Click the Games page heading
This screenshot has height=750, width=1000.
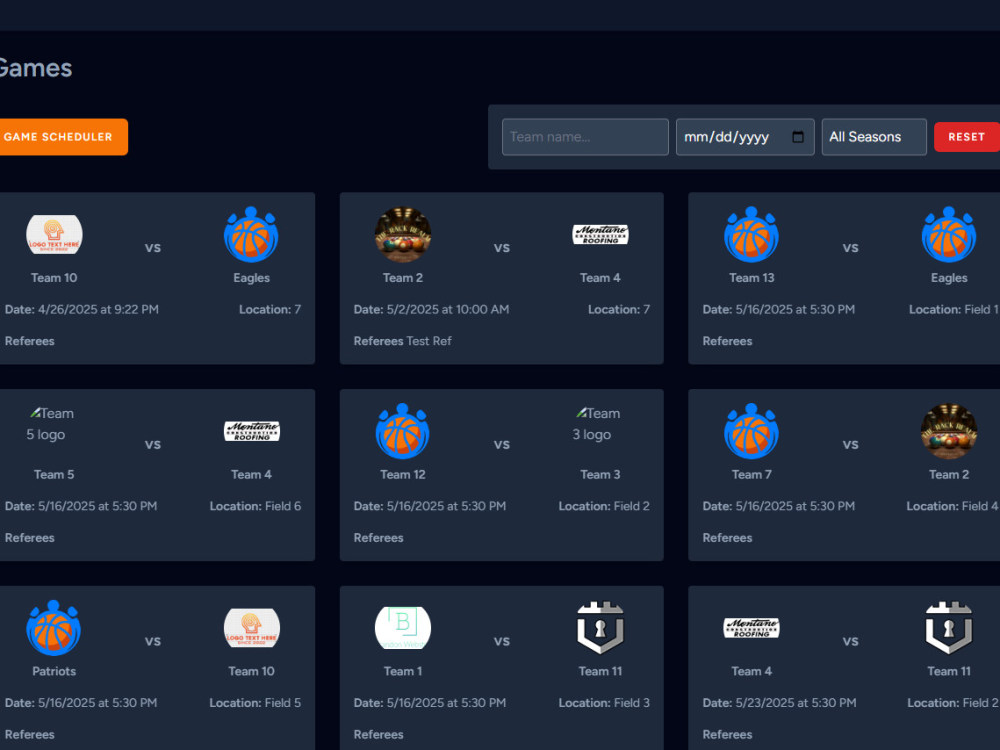click(x=36, y=68)
